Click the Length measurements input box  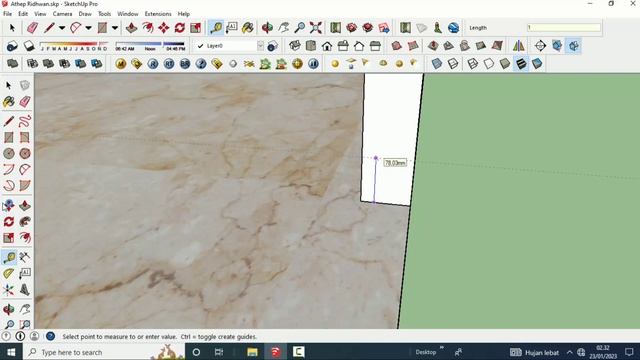pos(564,27)
